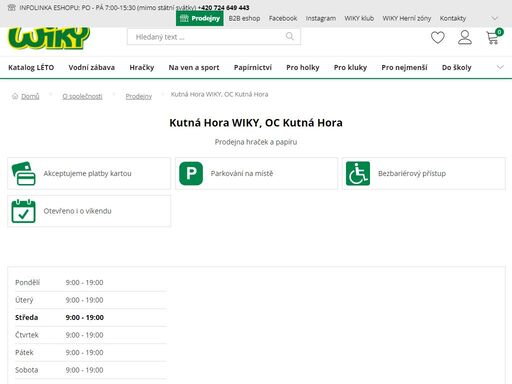Click the weekend calendar check icon
Viewport: 512px width, 384px height.
23,211
